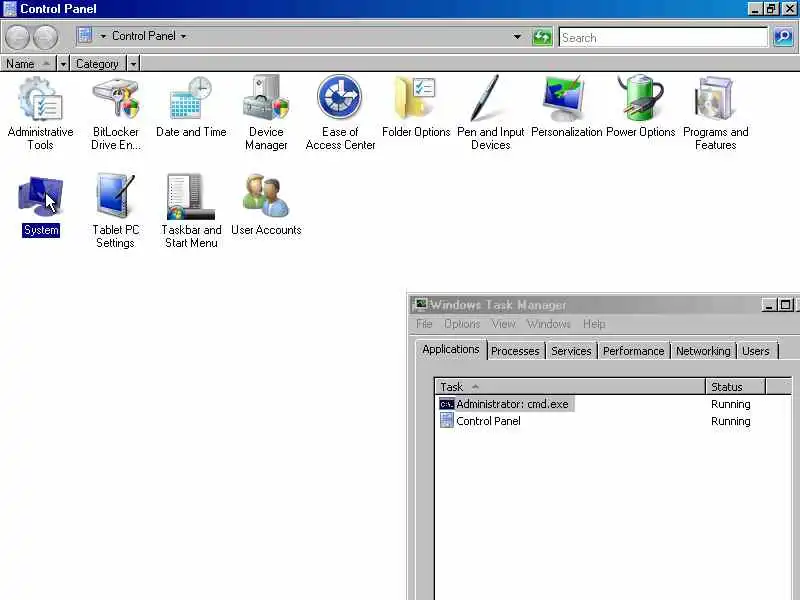Open address bar history dropdown
The image size is (800, 600).
[x=517, y=37]
